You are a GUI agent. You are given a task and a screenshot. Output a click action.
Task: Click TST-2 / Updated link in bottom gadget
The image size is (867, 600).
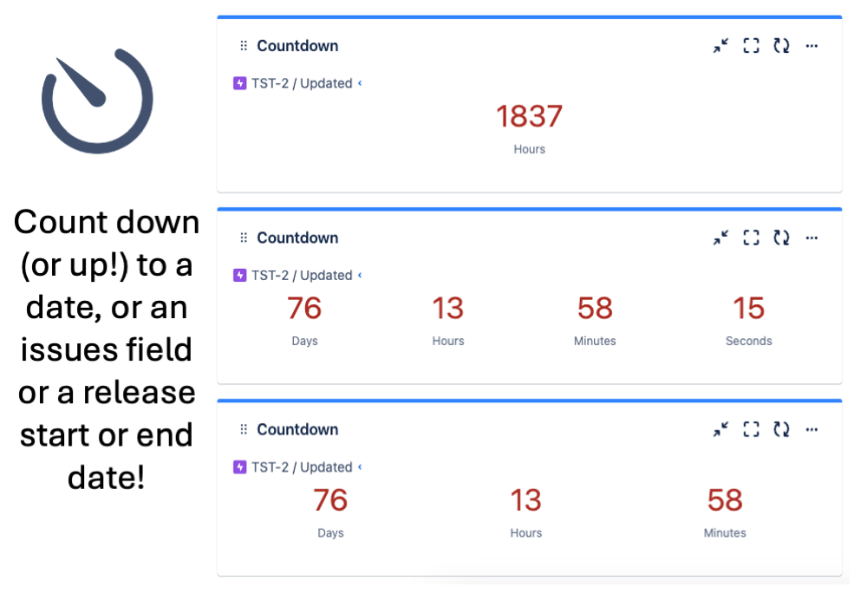[301, 468]
